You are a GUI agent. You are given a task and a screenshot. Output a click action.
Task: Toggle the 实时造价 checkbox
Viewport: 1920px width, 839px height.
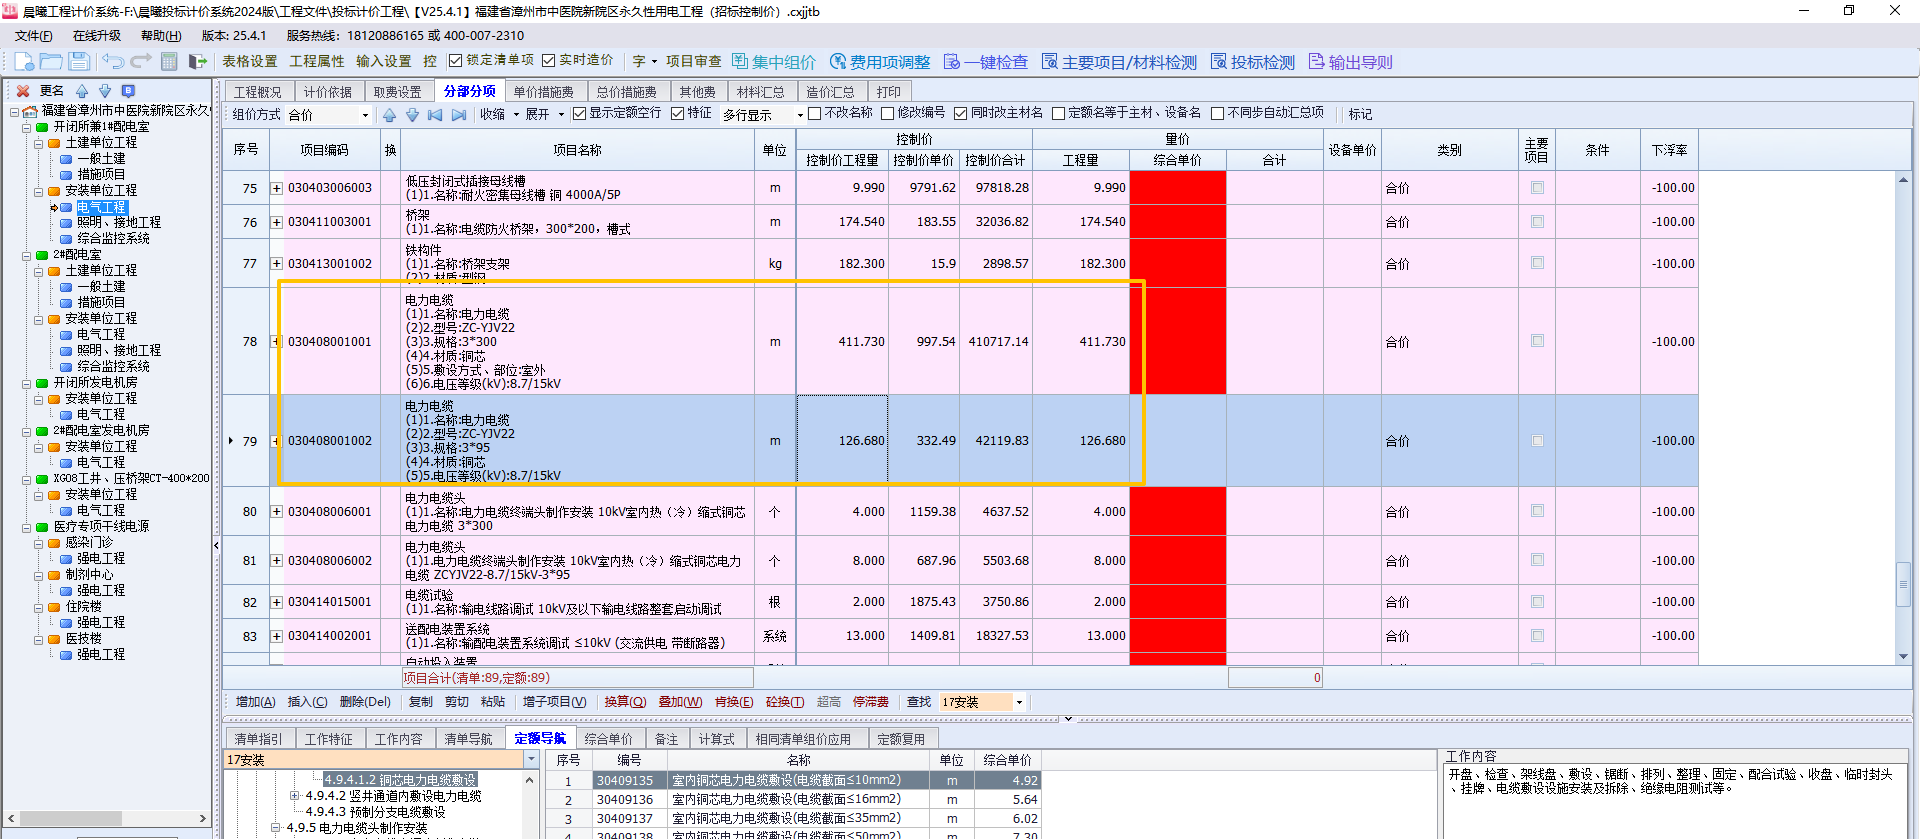click(548, 61)
